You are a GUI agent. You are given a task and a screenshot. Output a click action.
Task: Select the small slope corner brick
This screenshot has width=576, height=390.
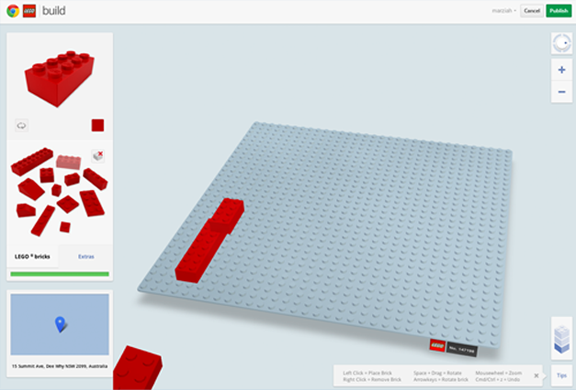pos(26,210)
